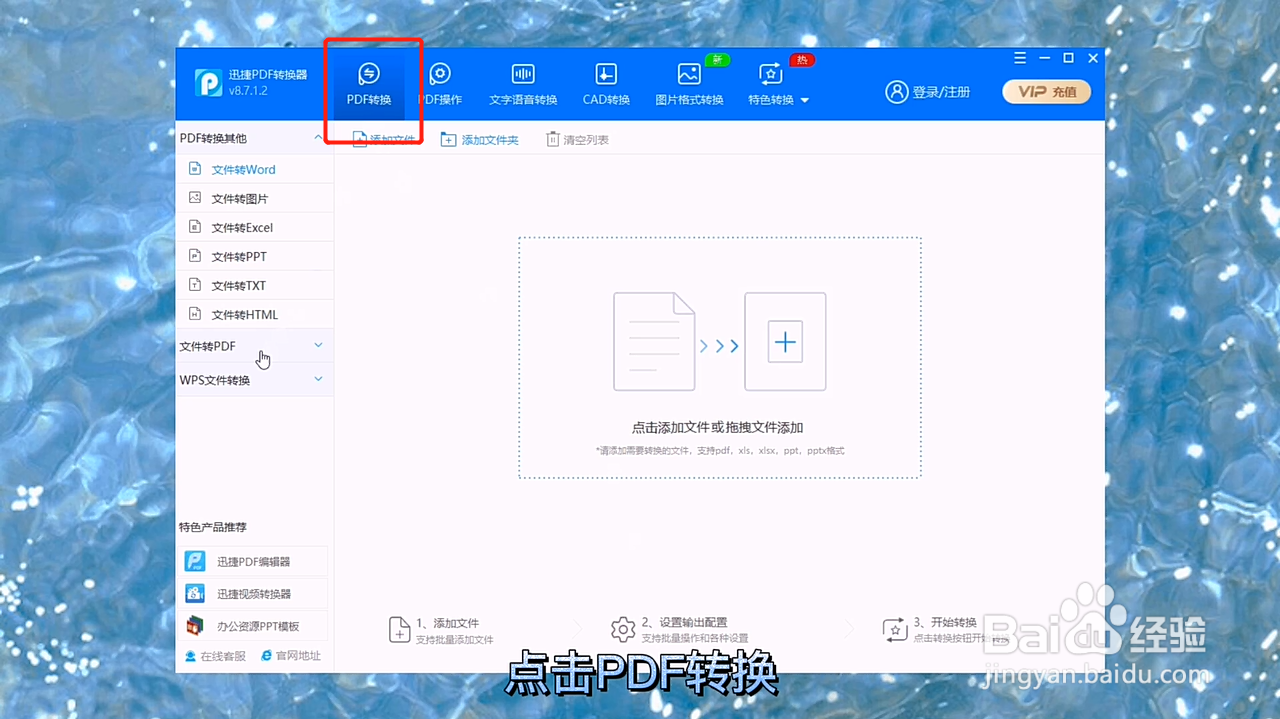Click 点击添加文件或拖拽文件添加 text

point(718,427)
